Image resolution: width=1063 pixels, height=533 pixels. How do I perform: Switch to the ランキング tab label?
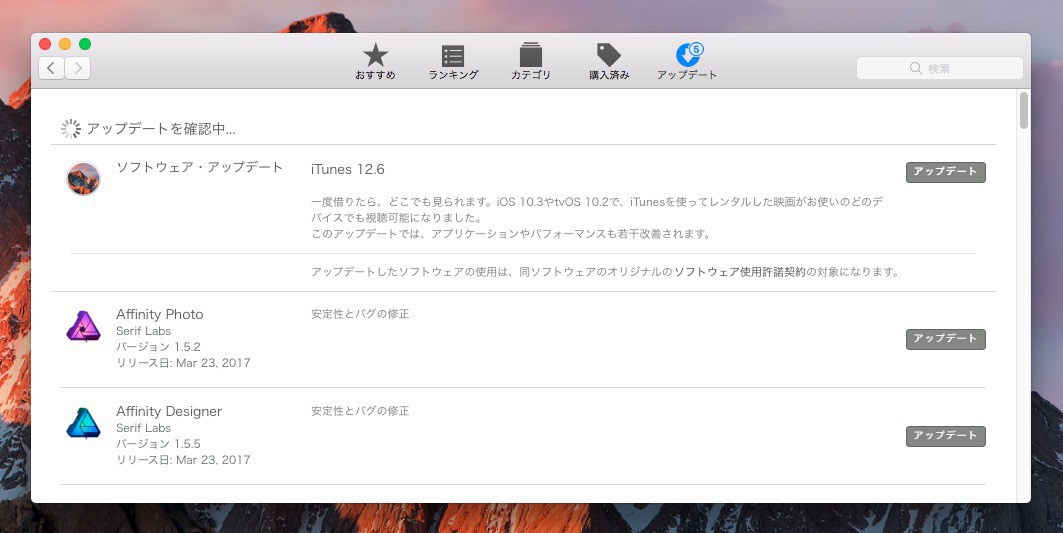[454, 75]
